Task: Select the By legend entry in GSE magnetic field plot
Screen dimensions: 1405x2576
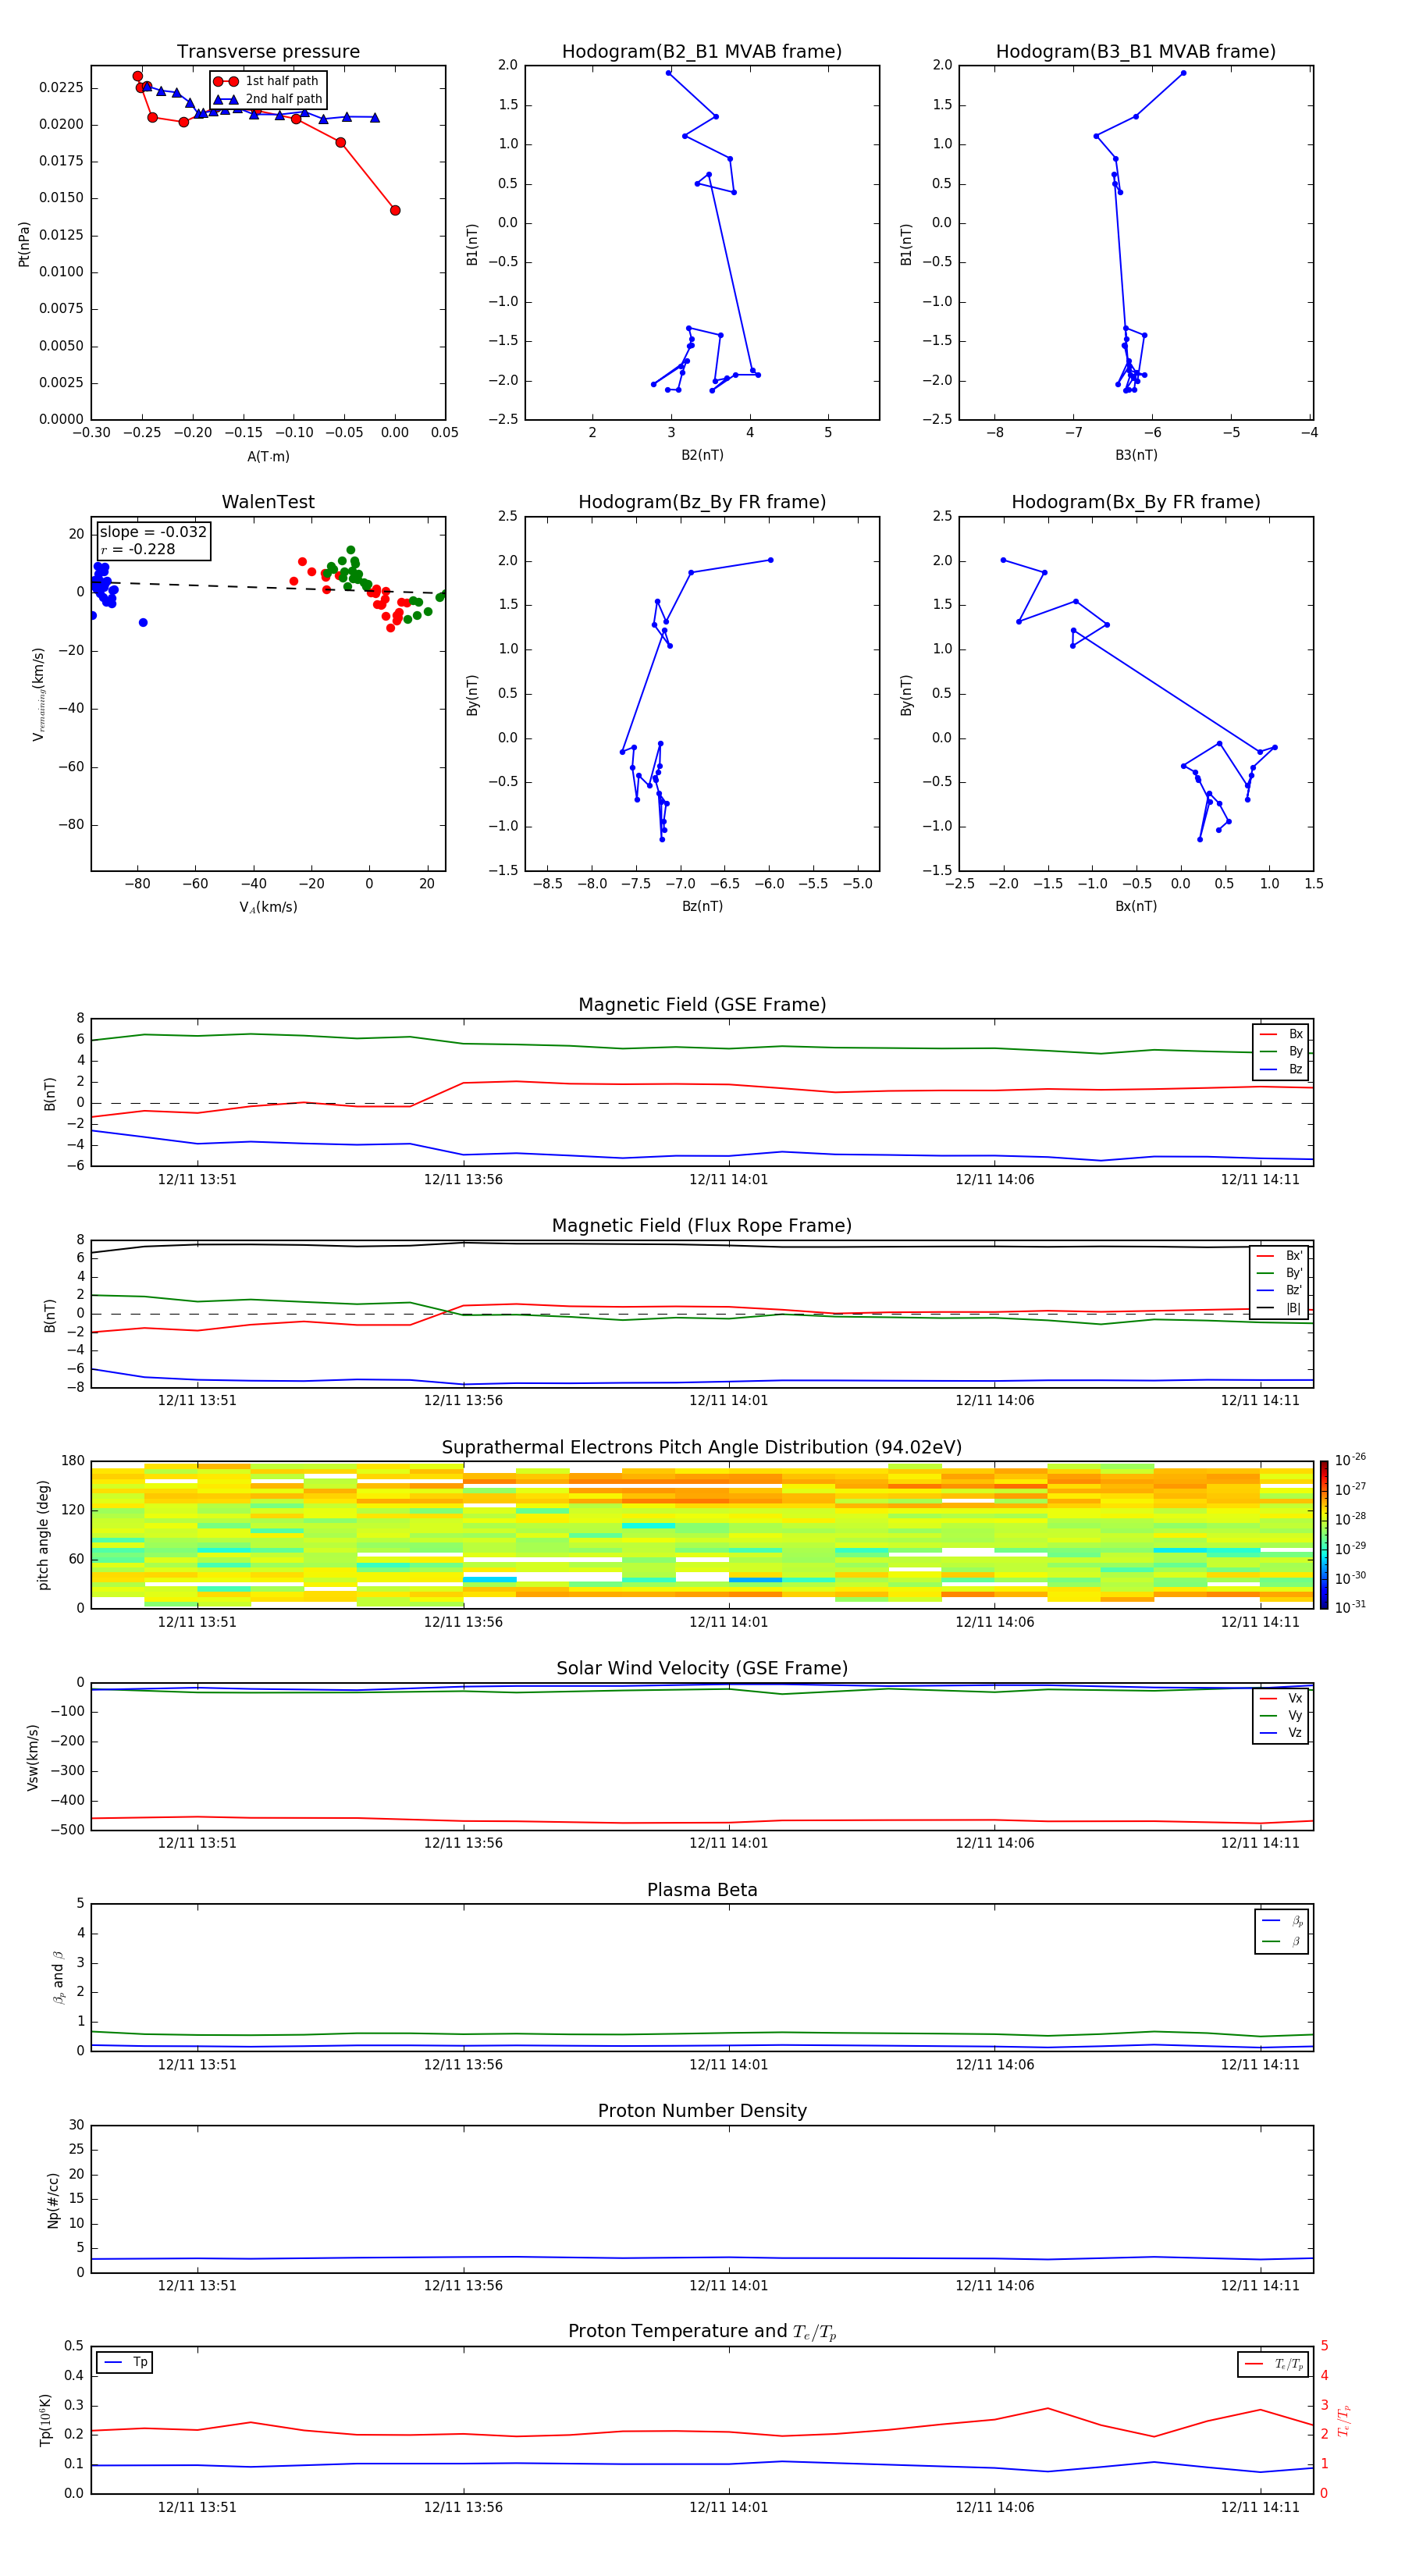Action: point(1281,1052)
